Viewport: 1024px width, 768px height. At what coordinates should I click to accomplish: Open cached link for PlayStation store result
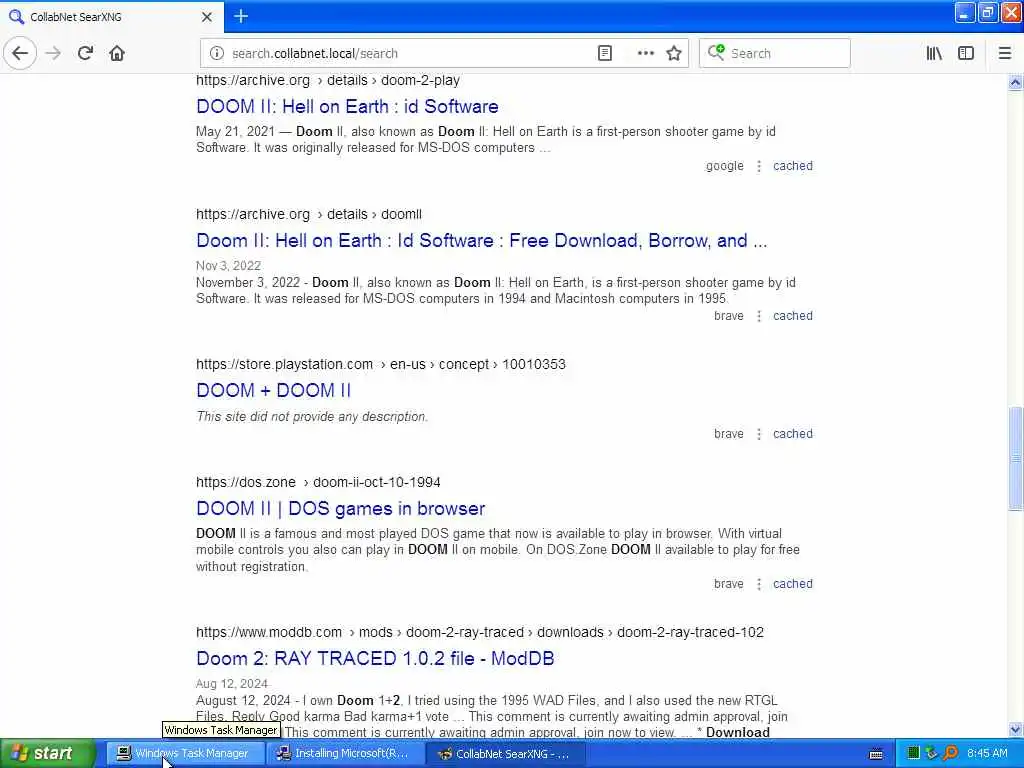[793, 434]
